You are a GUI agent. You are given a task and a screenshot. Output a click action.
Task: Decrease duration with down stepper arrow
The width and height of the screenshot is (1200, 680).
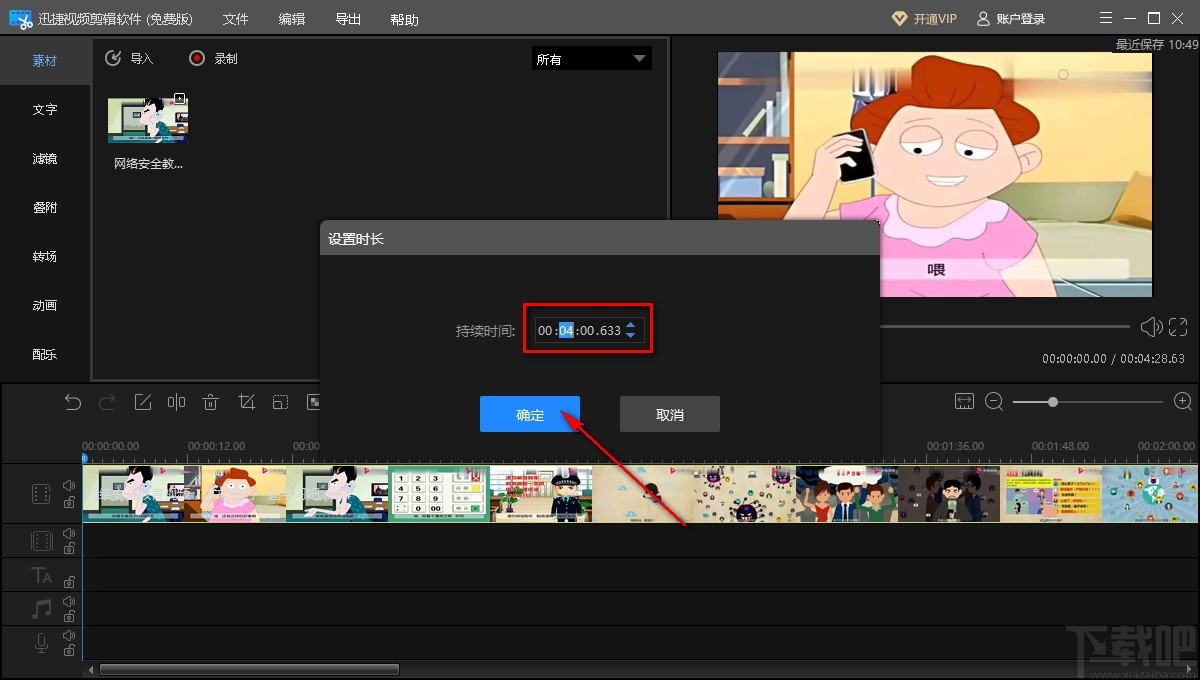pos(631,335)
